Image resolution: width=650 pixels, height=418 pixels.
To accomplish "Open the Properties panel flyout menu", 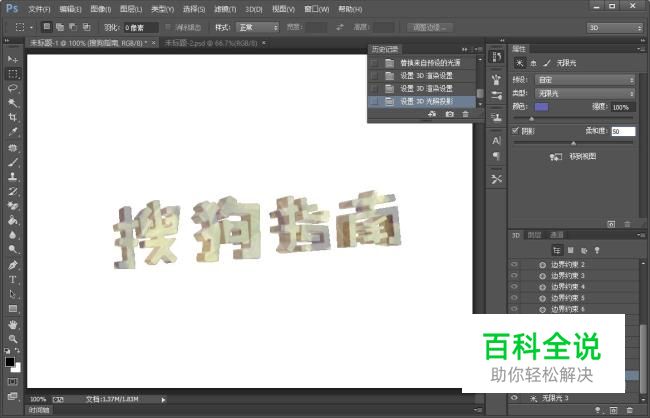I will 640,49.
